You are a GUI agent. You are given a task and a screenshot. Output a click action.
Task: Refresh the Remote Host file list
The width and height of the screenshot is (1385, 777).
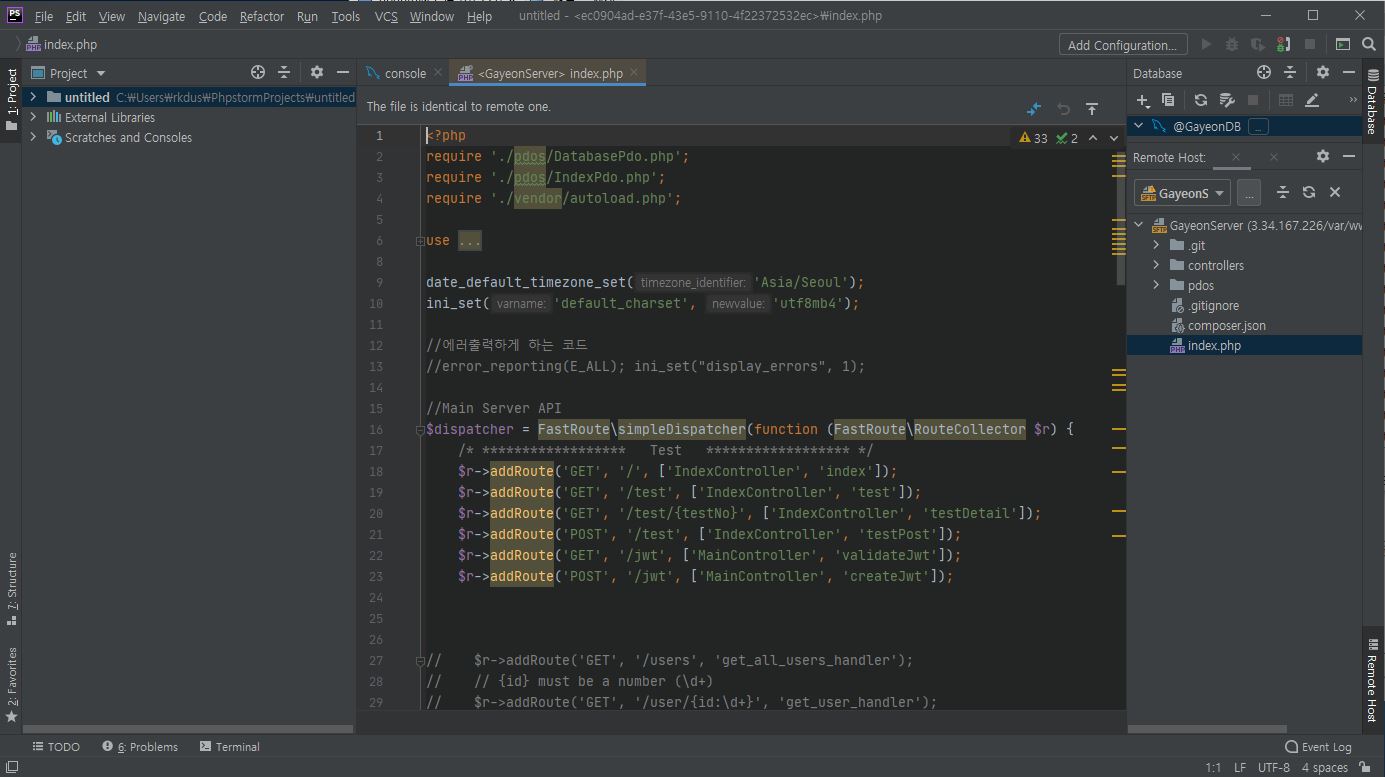click(x=1308, y=193)
